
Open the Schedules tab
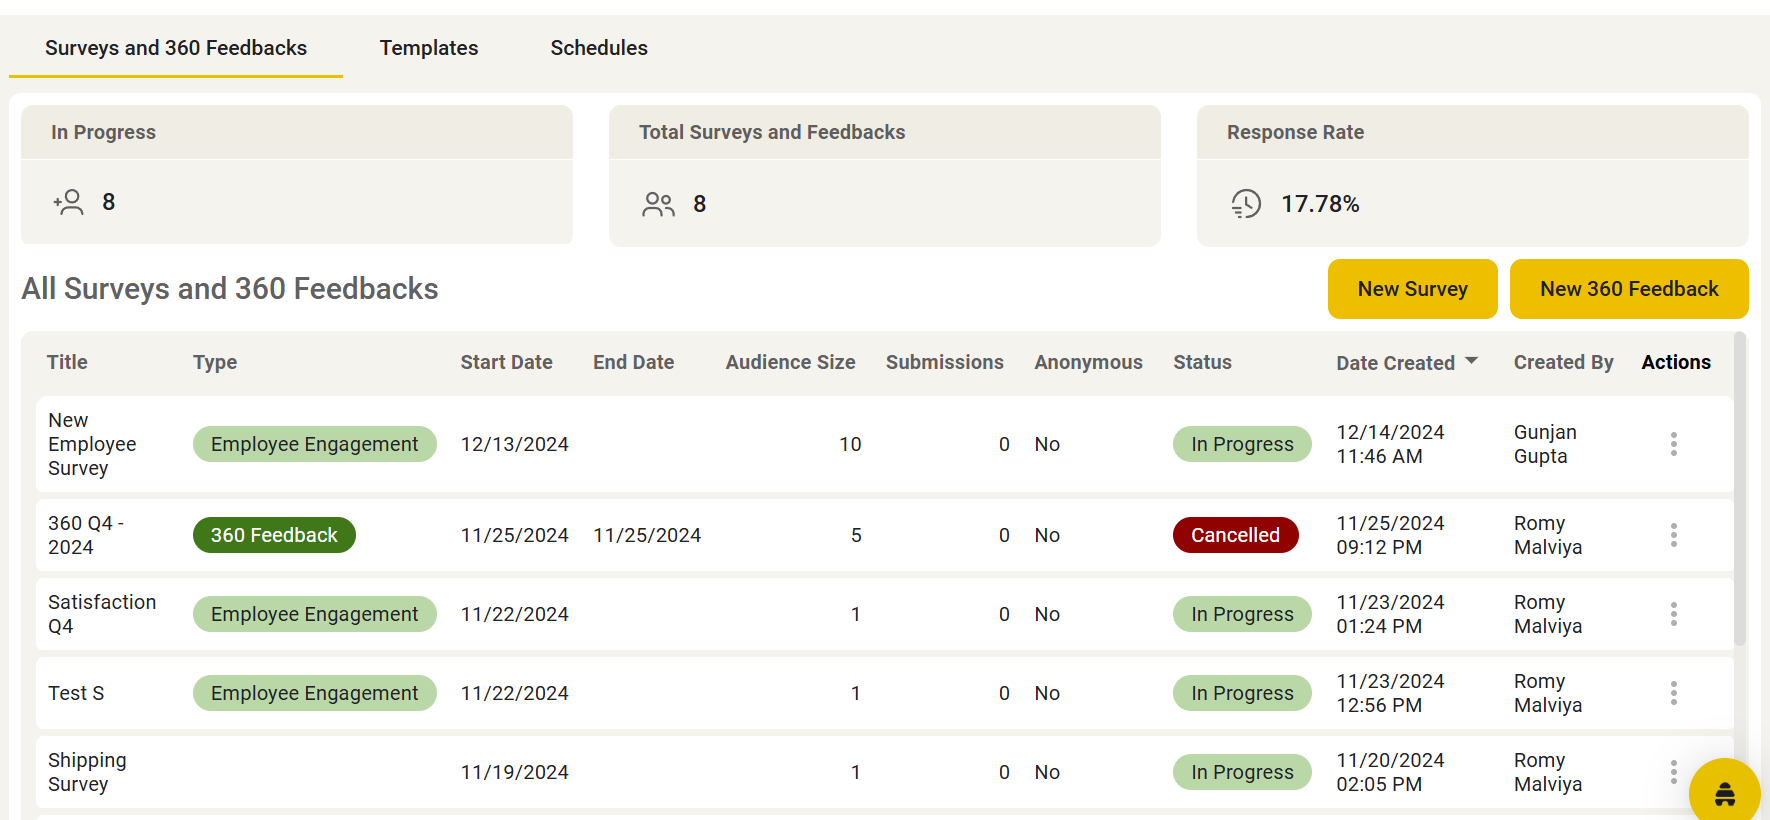coord(599,48)
